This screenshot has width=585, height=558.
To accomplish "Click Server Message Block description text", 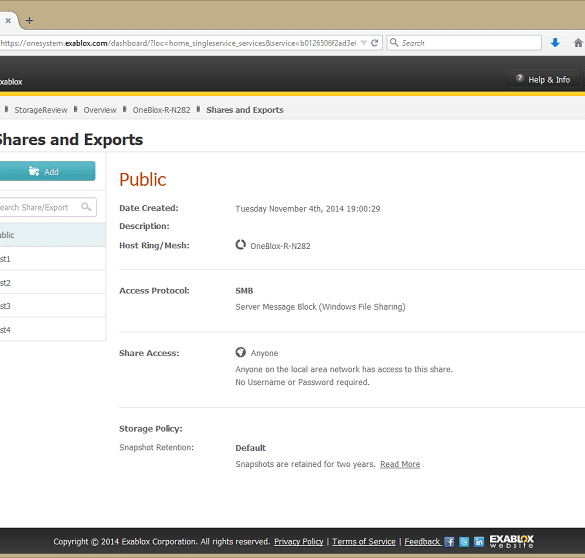I will pyautogui.click(x=320, y=307).
